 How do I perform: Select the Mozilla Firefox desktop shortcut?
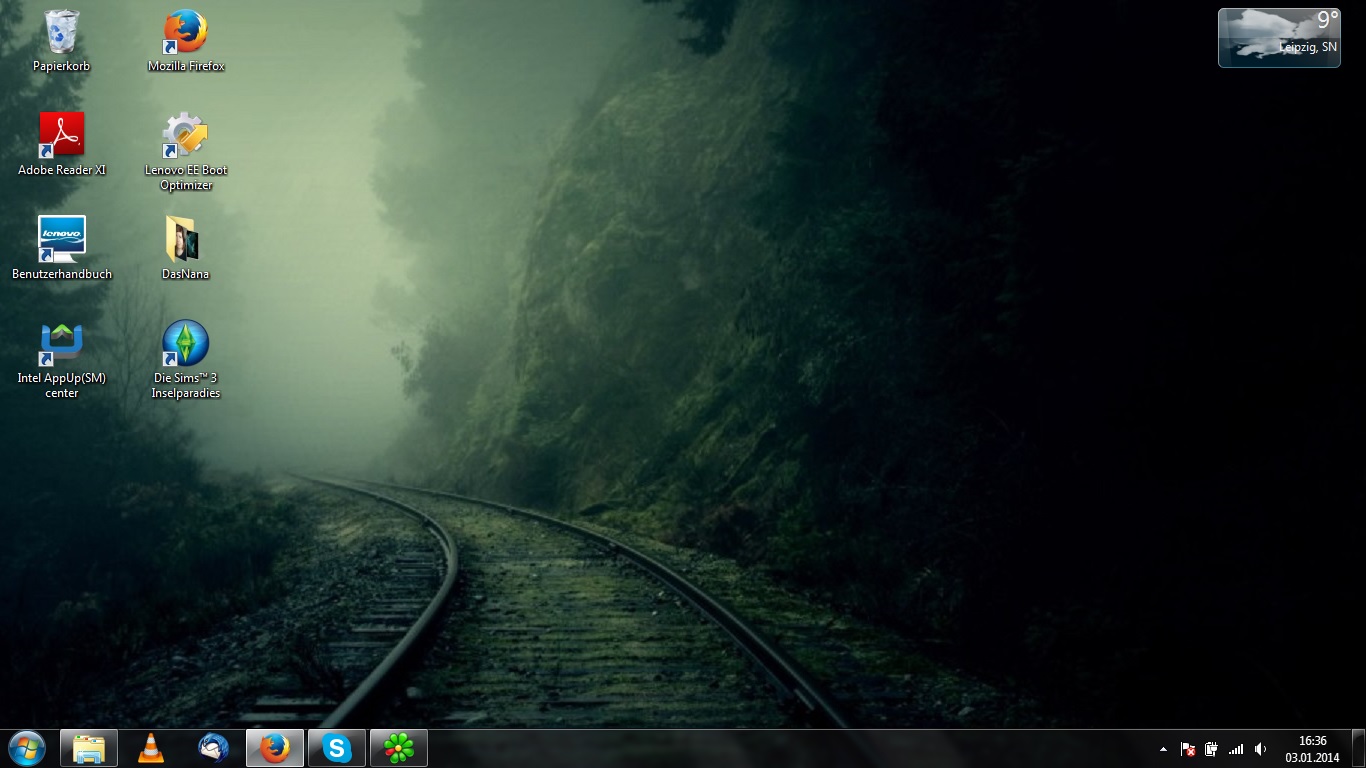pyautogui.click(x=186, y=33)
